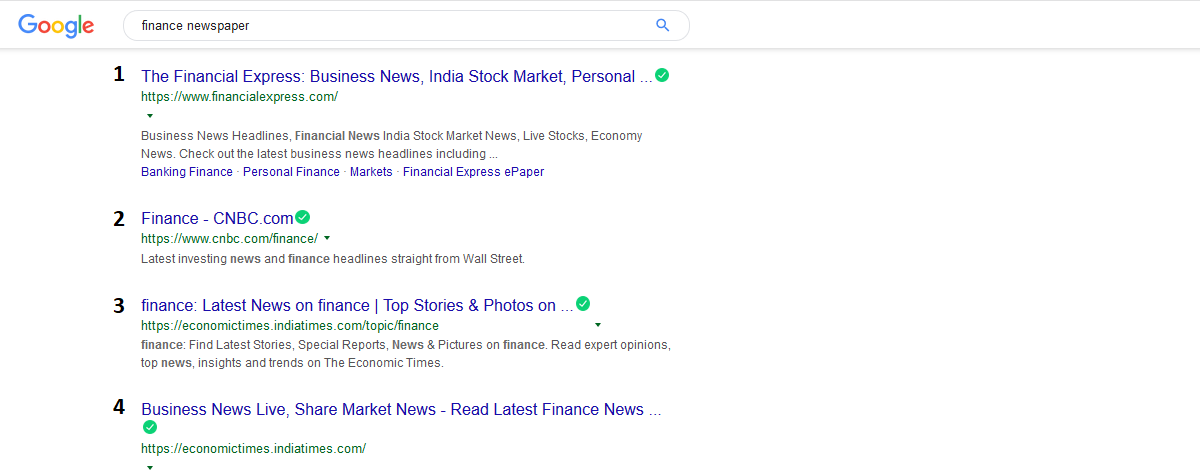The height and width of the screenshot is (476, 1200).
Task: Open the Markets sitelink
Action: [371, 172]
